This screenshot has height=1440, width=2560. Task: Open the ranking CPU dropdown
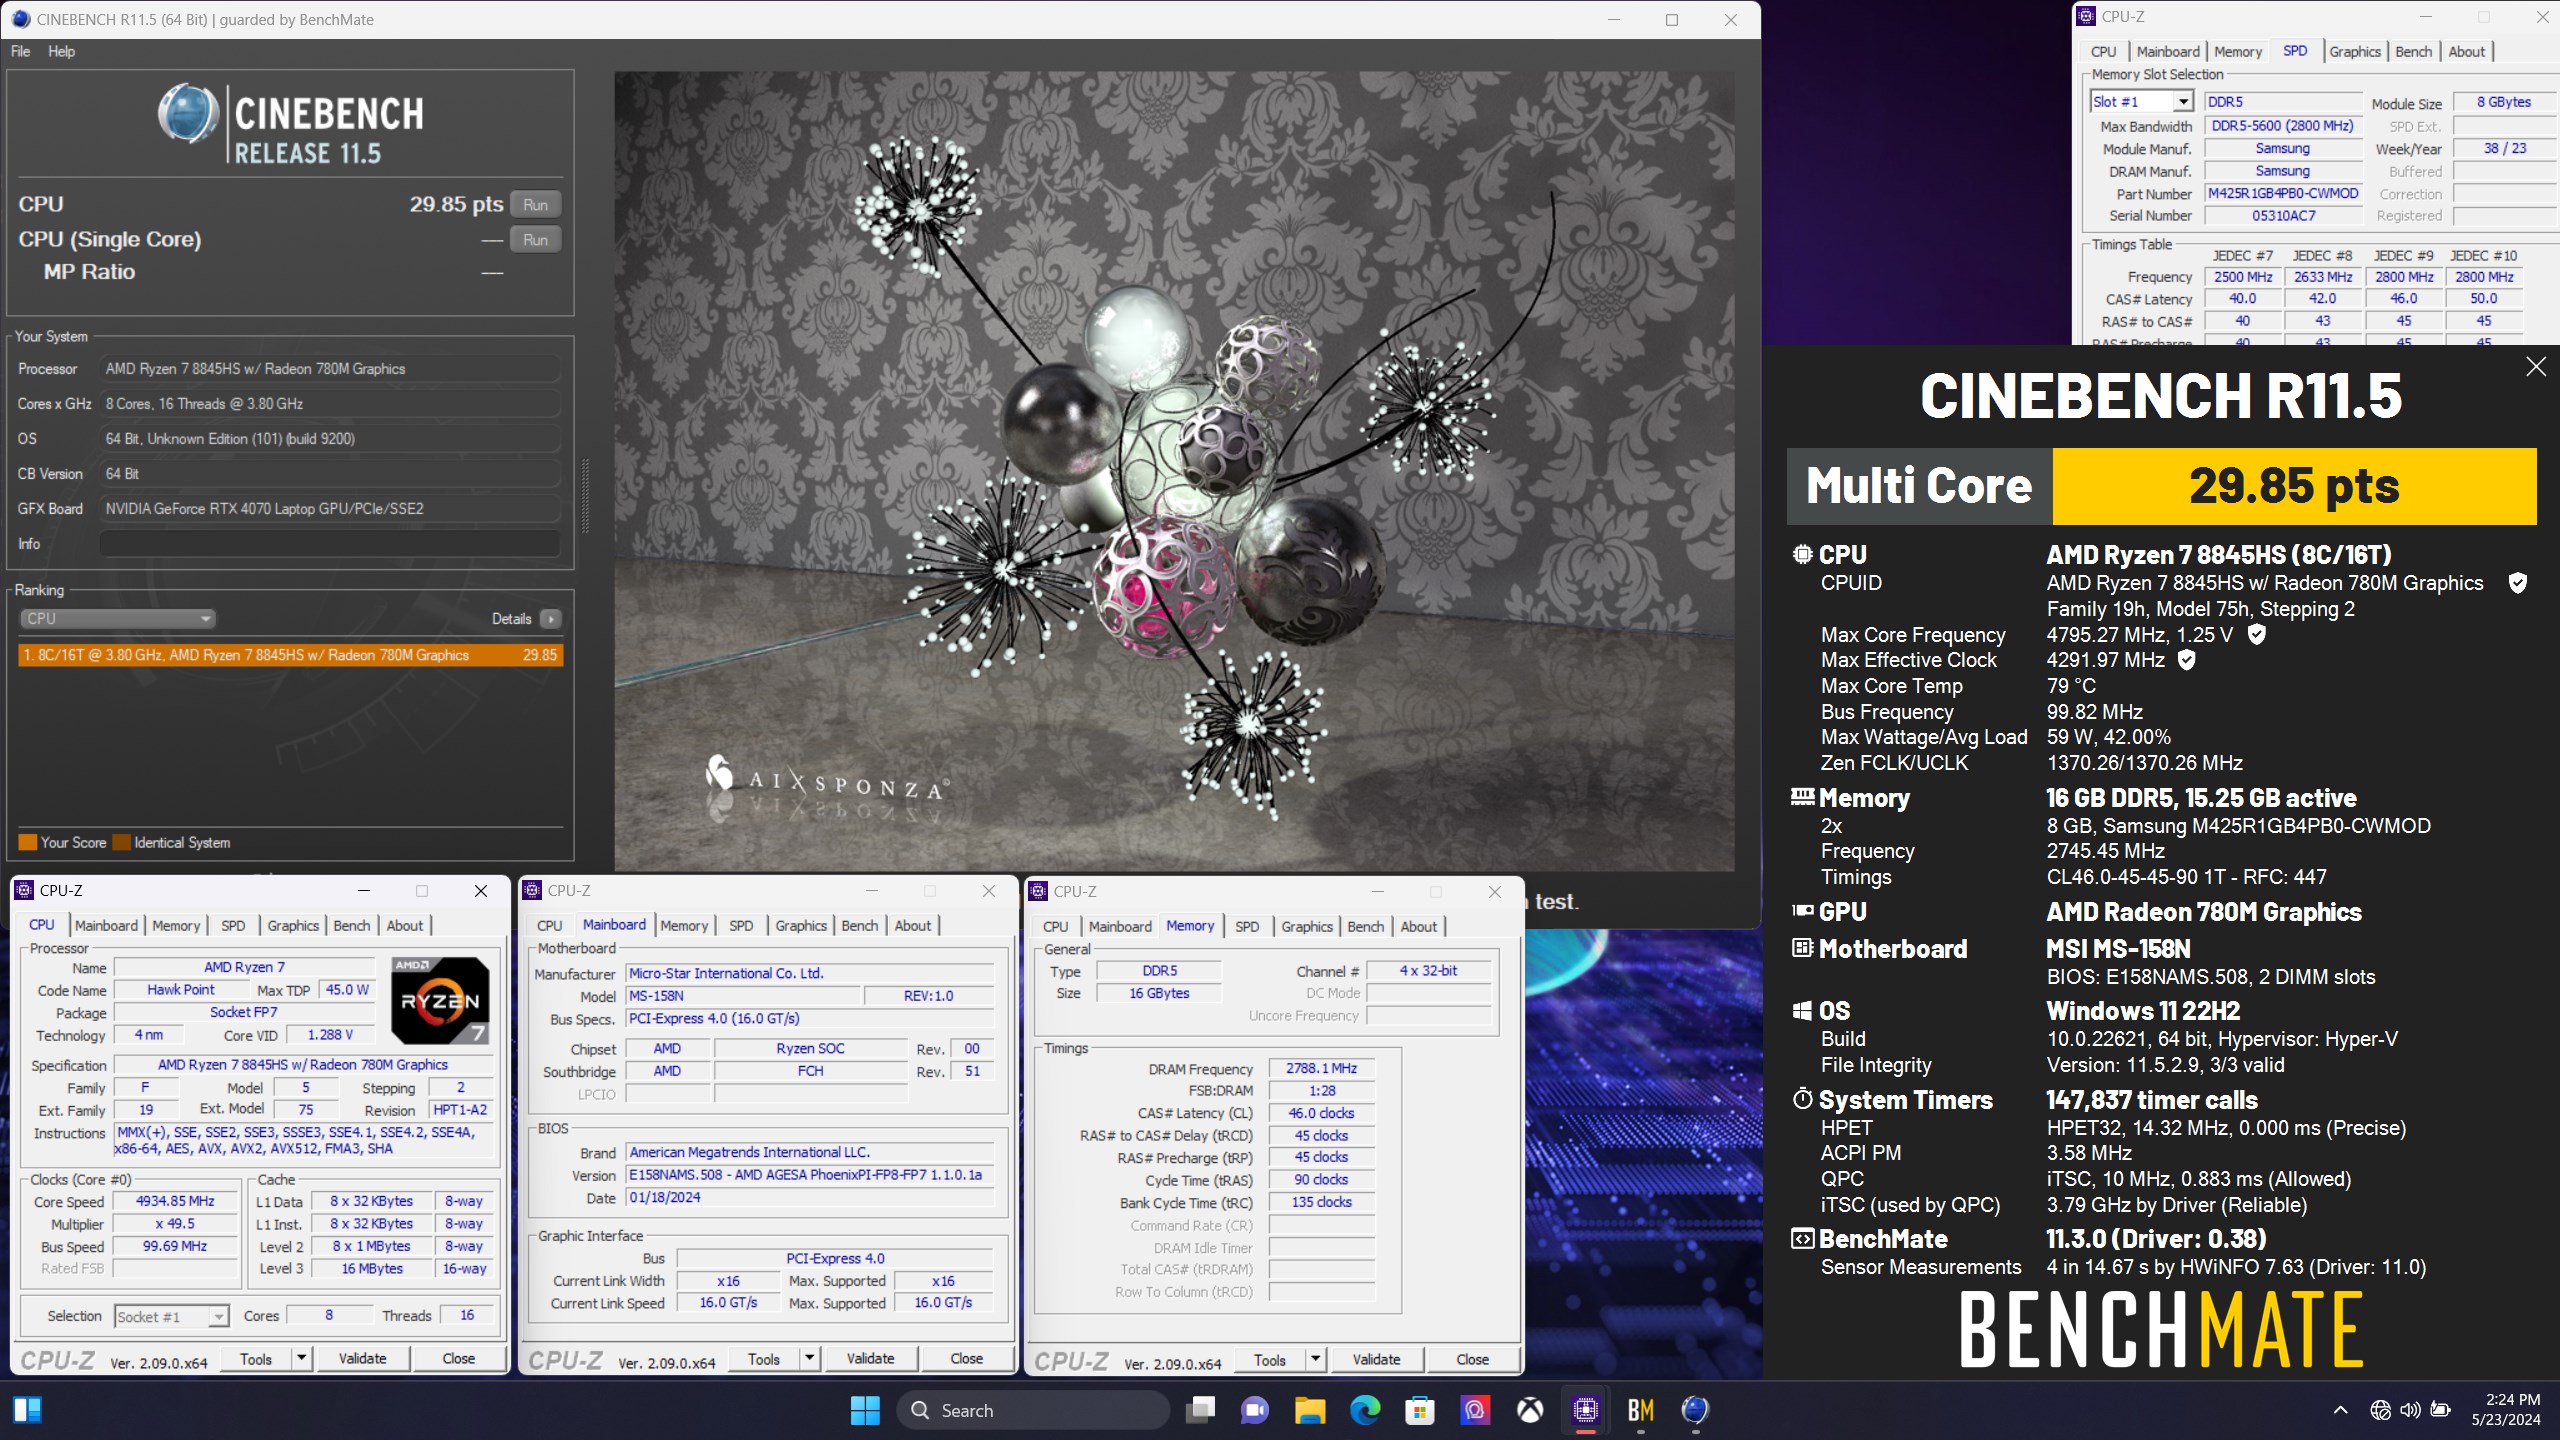pos(117,619)
